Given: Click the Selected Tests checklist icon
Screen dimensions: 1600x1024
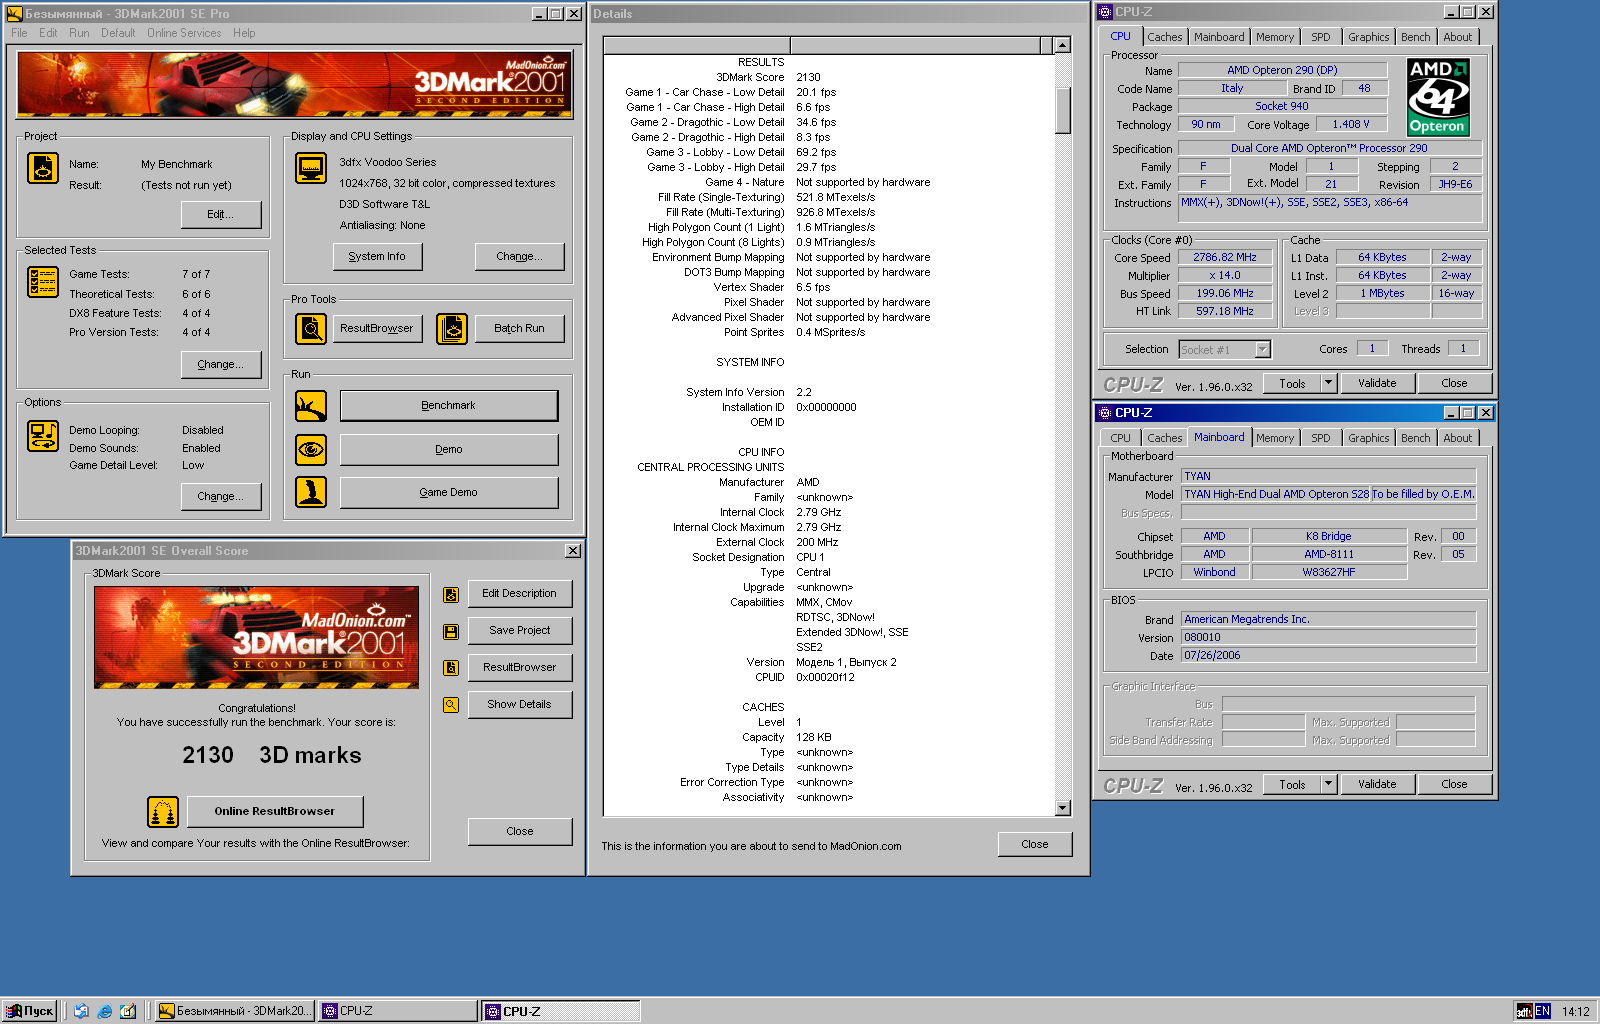Looking at the screenshot, I should [x=43, y=282].
